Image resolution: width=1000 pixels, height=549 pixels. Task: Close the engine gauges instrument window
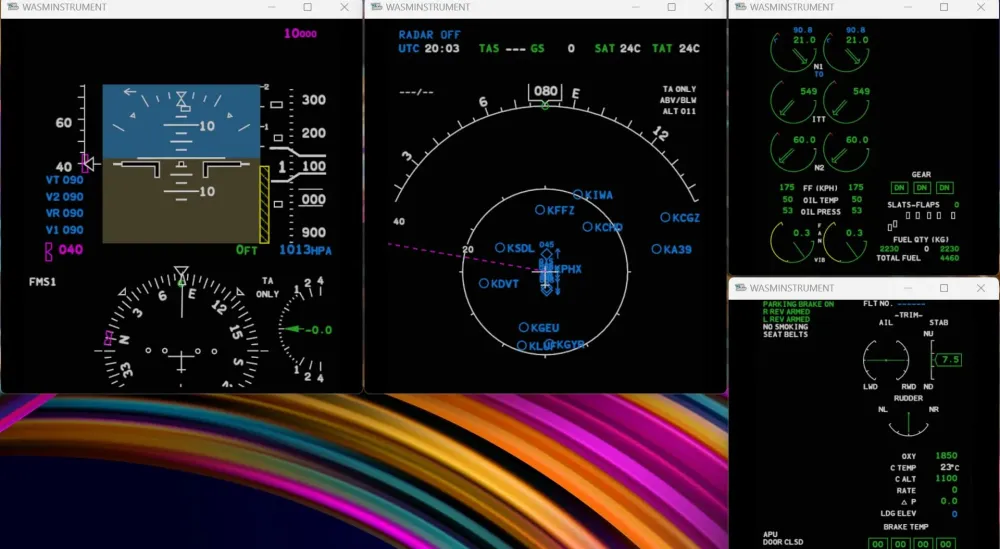tap(981, 7)
